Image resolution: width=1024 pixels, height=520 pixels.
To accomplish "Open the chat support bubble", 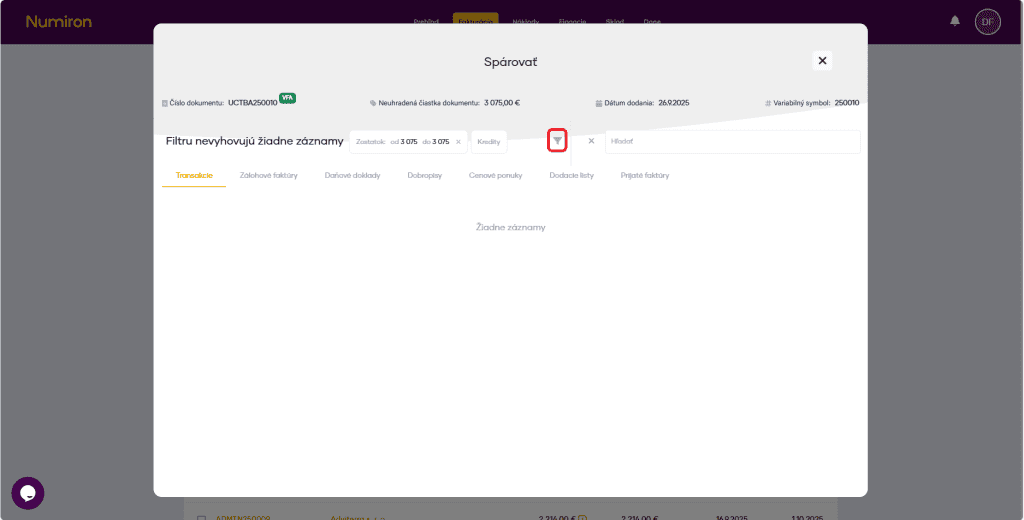I will (x=28, y=493).
